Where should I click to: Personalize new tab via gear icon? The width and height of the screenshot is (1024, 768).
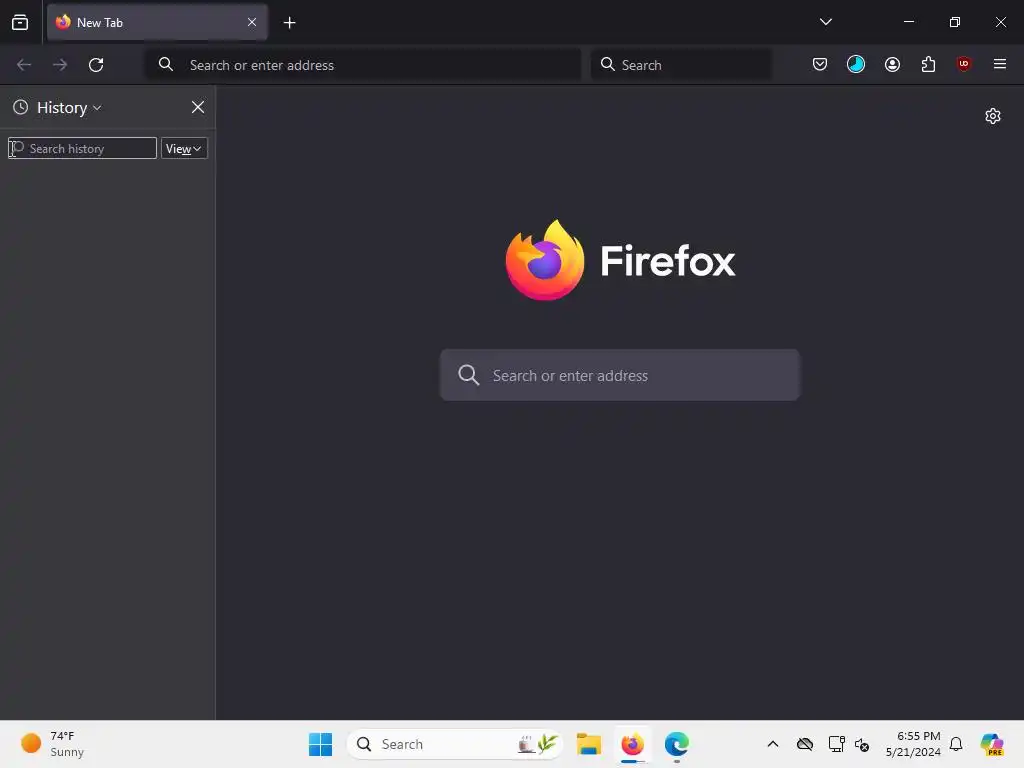(993, 116)
